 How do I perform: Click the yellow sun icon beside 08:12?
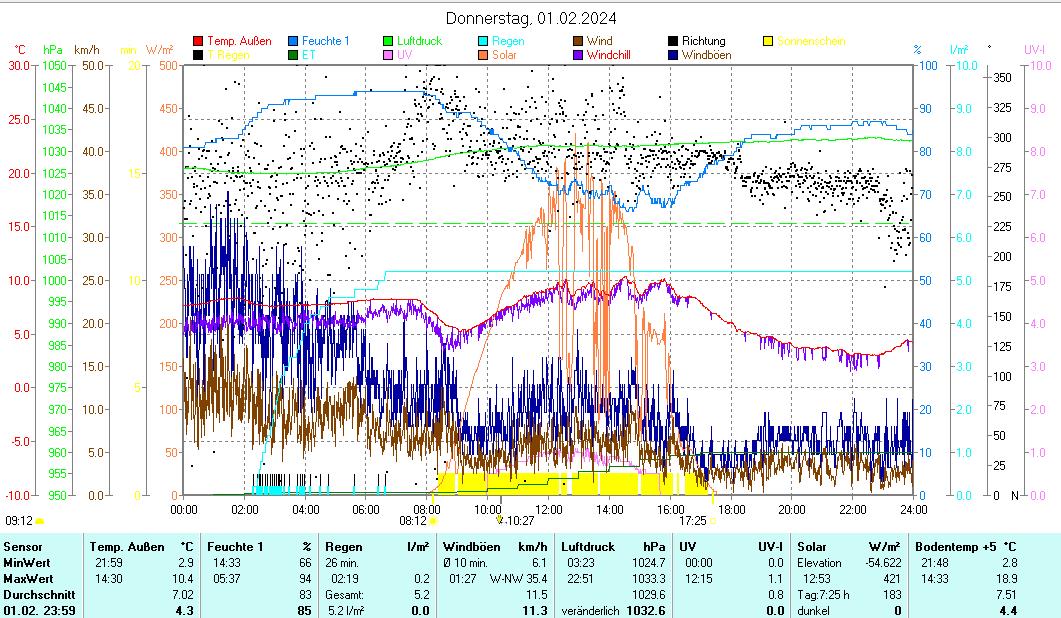tap(433, 521)
